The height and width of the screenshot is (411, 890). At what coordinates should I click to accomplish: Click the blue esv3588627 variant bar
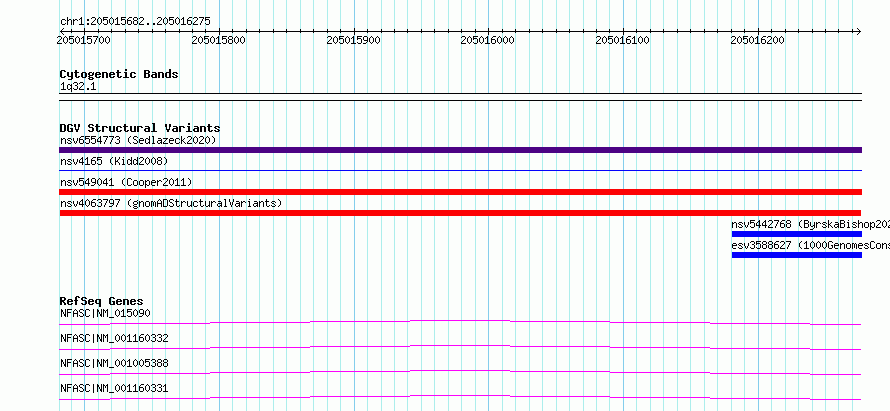click(x=797, y=255)
